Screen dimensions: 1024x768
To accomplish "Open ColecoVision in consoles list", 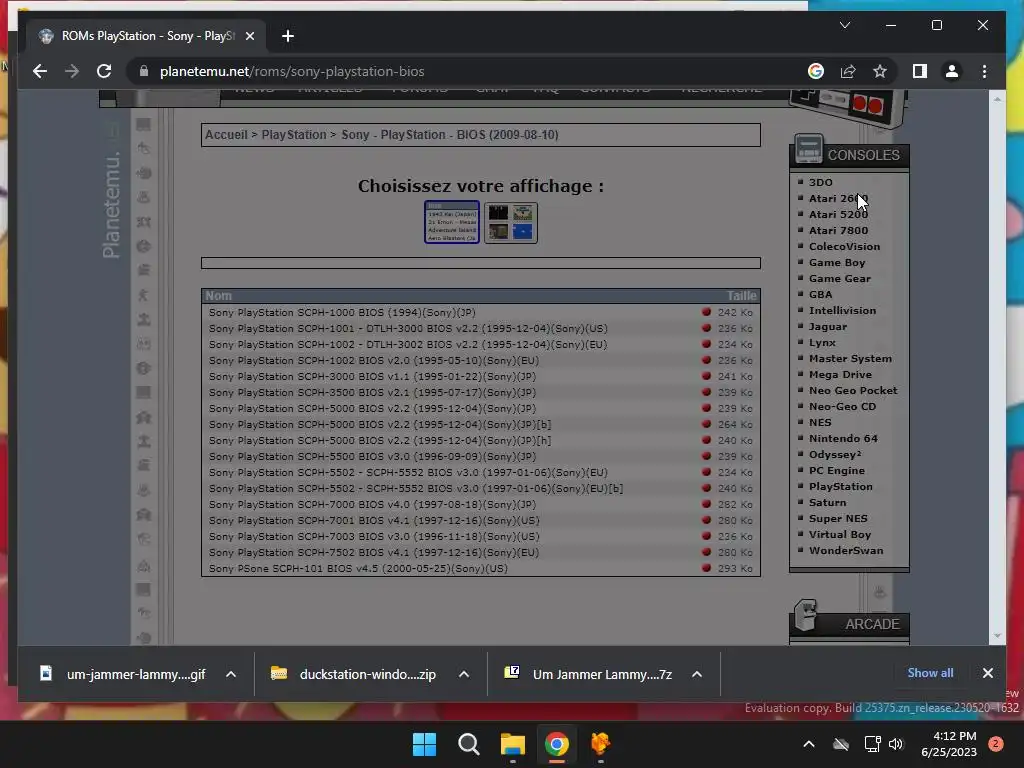I will [844, 246].
